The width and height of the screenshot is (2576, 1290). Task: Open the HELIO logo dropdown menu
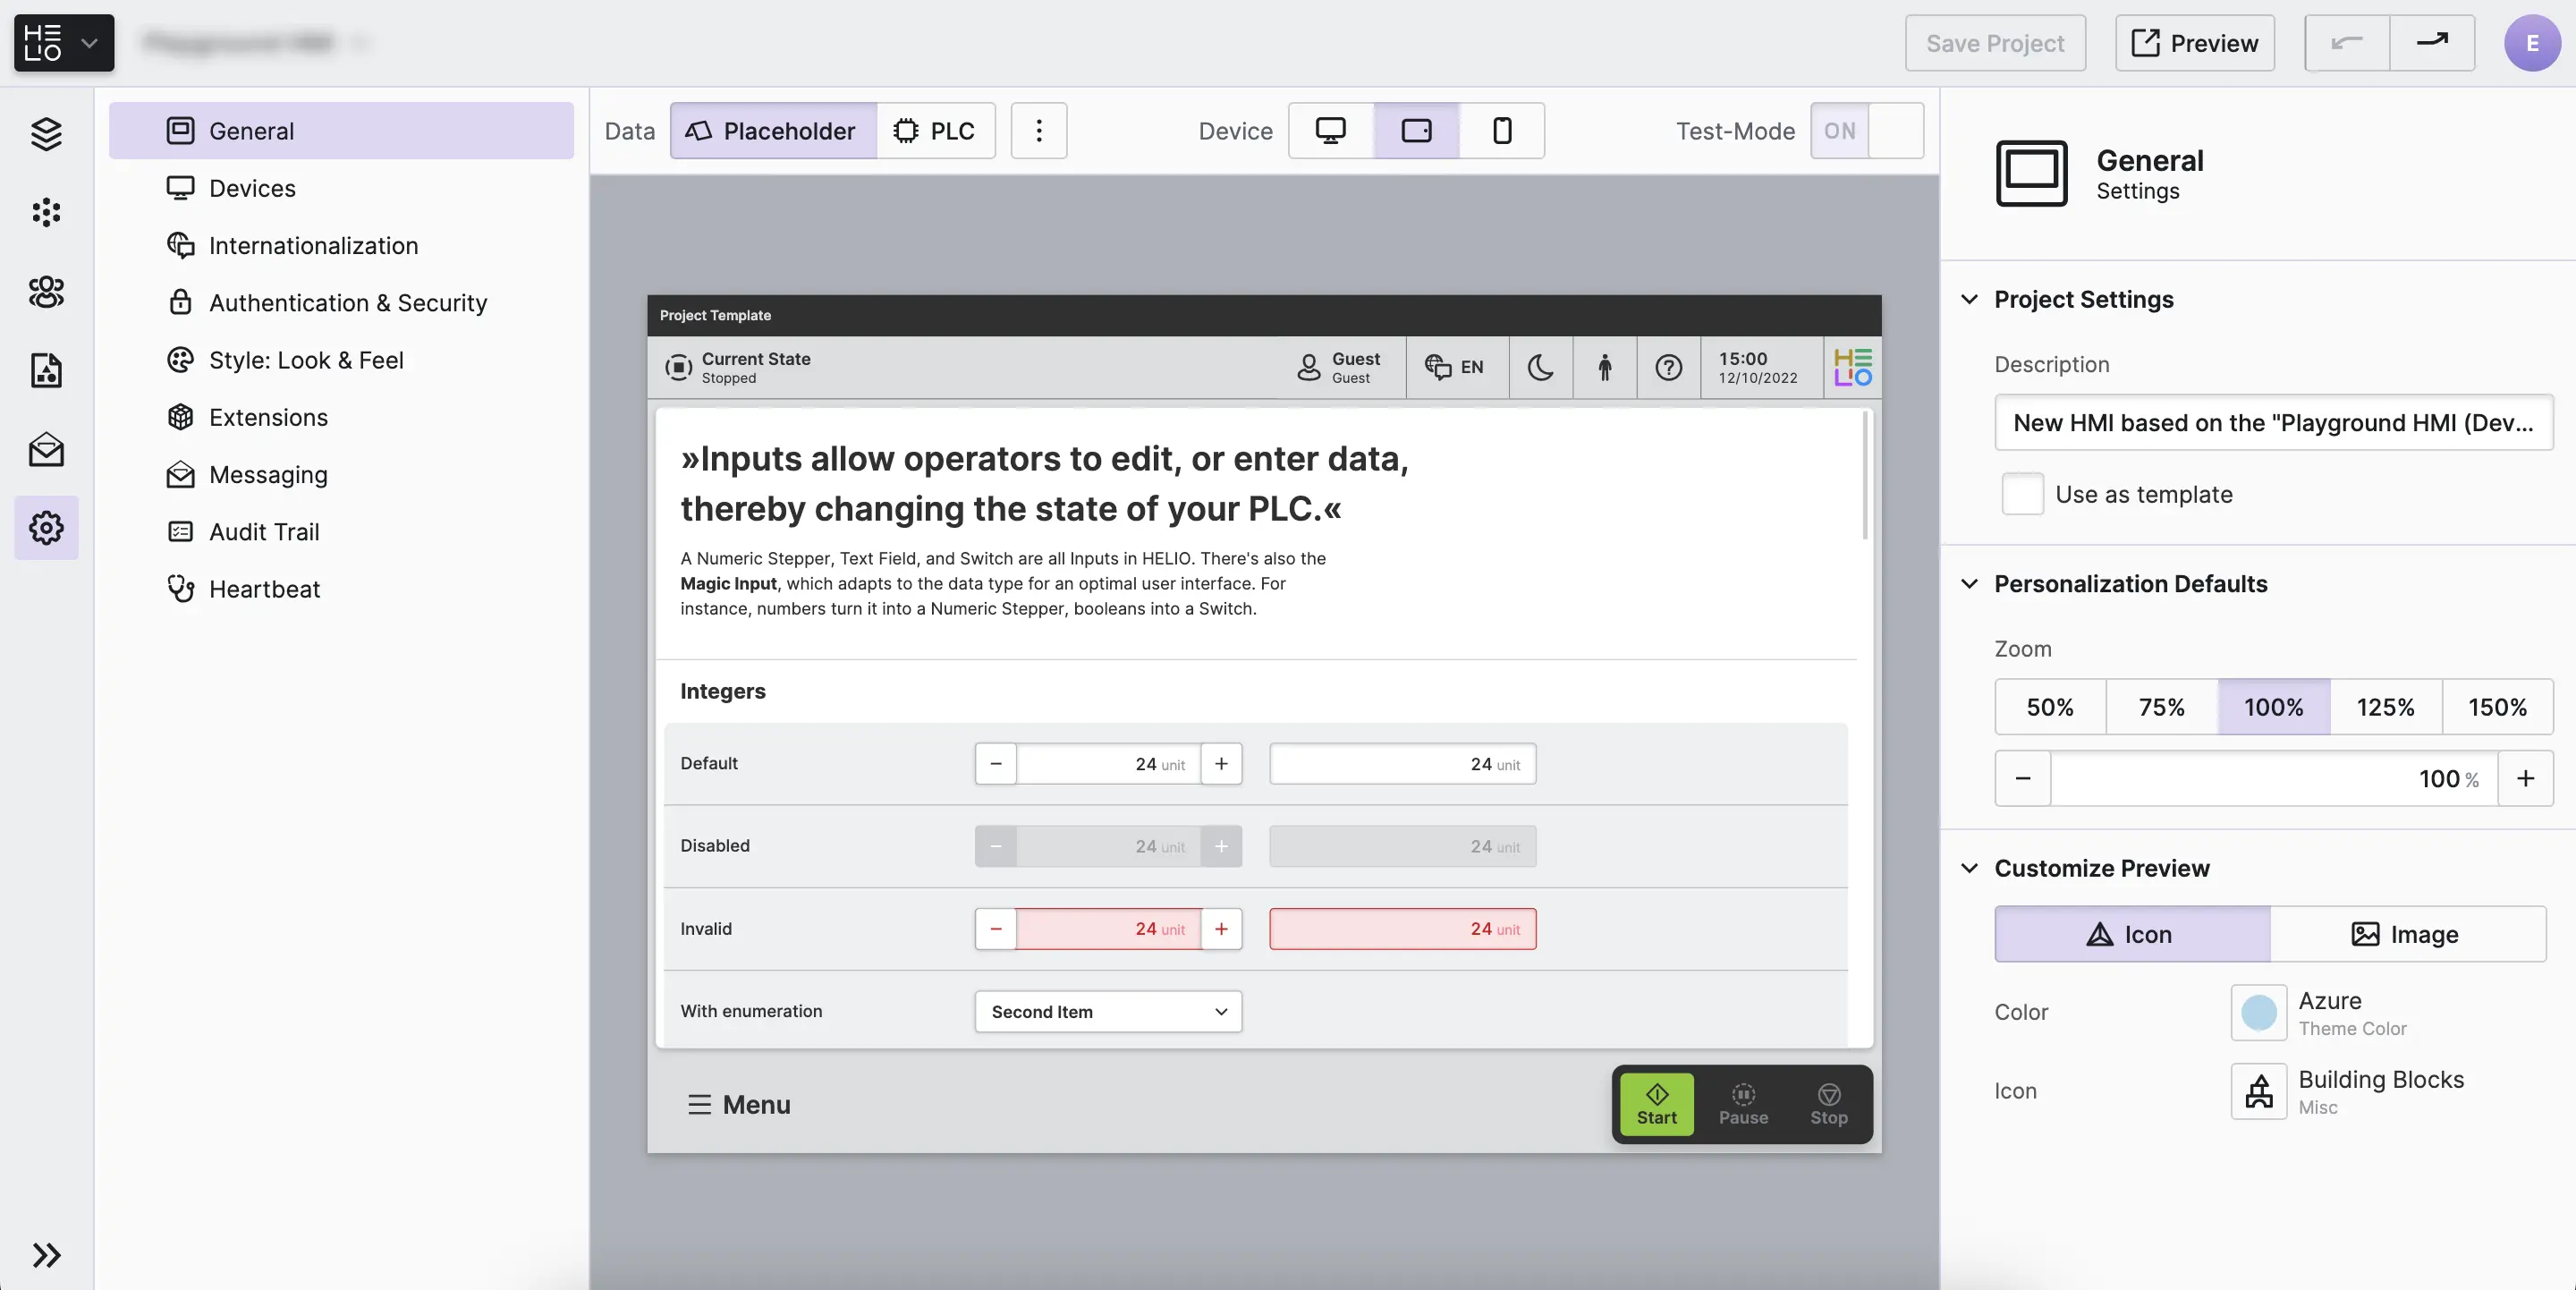[x=63, y=43]
